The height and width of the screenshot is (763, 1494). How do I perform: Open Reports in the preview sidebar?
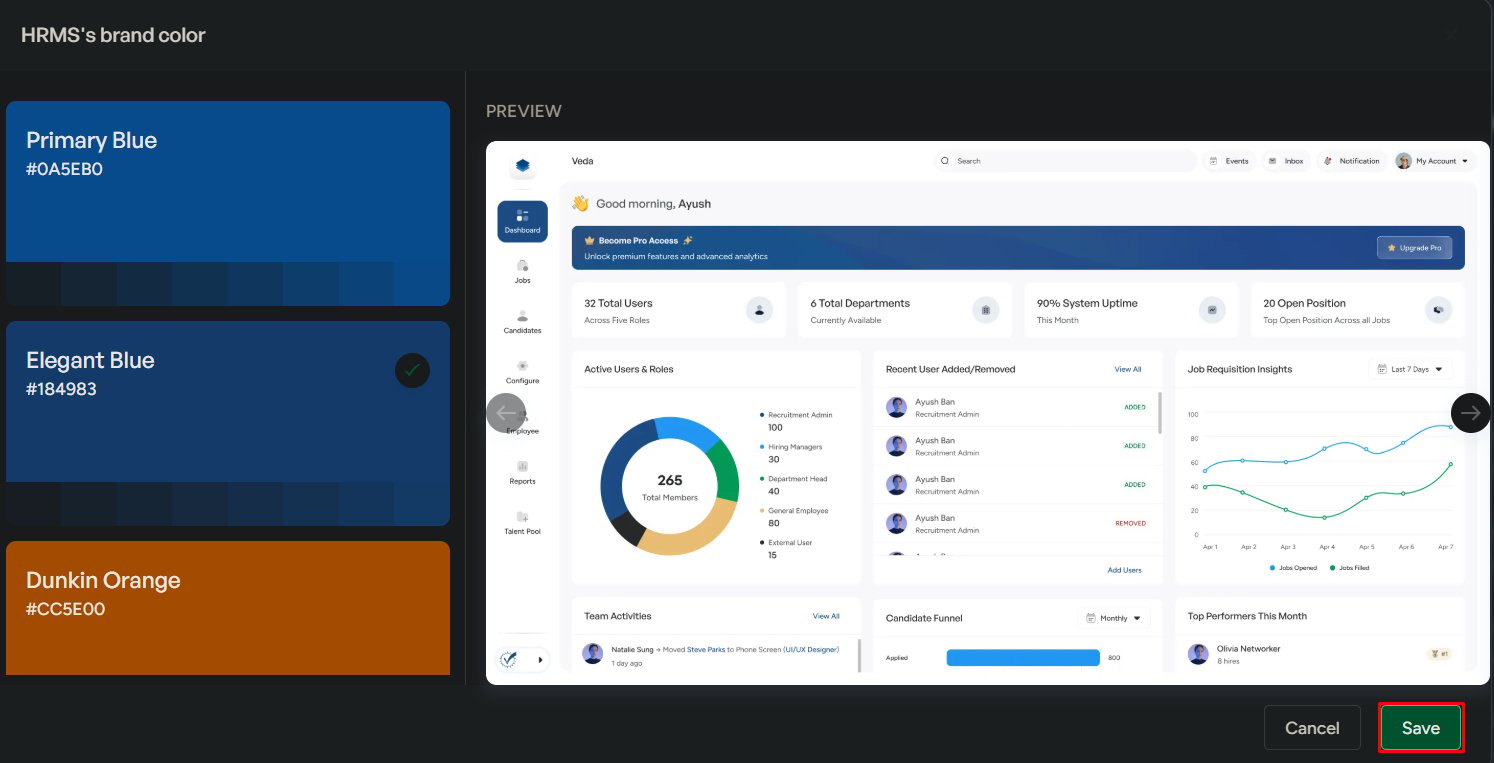(x=522, y=472)
